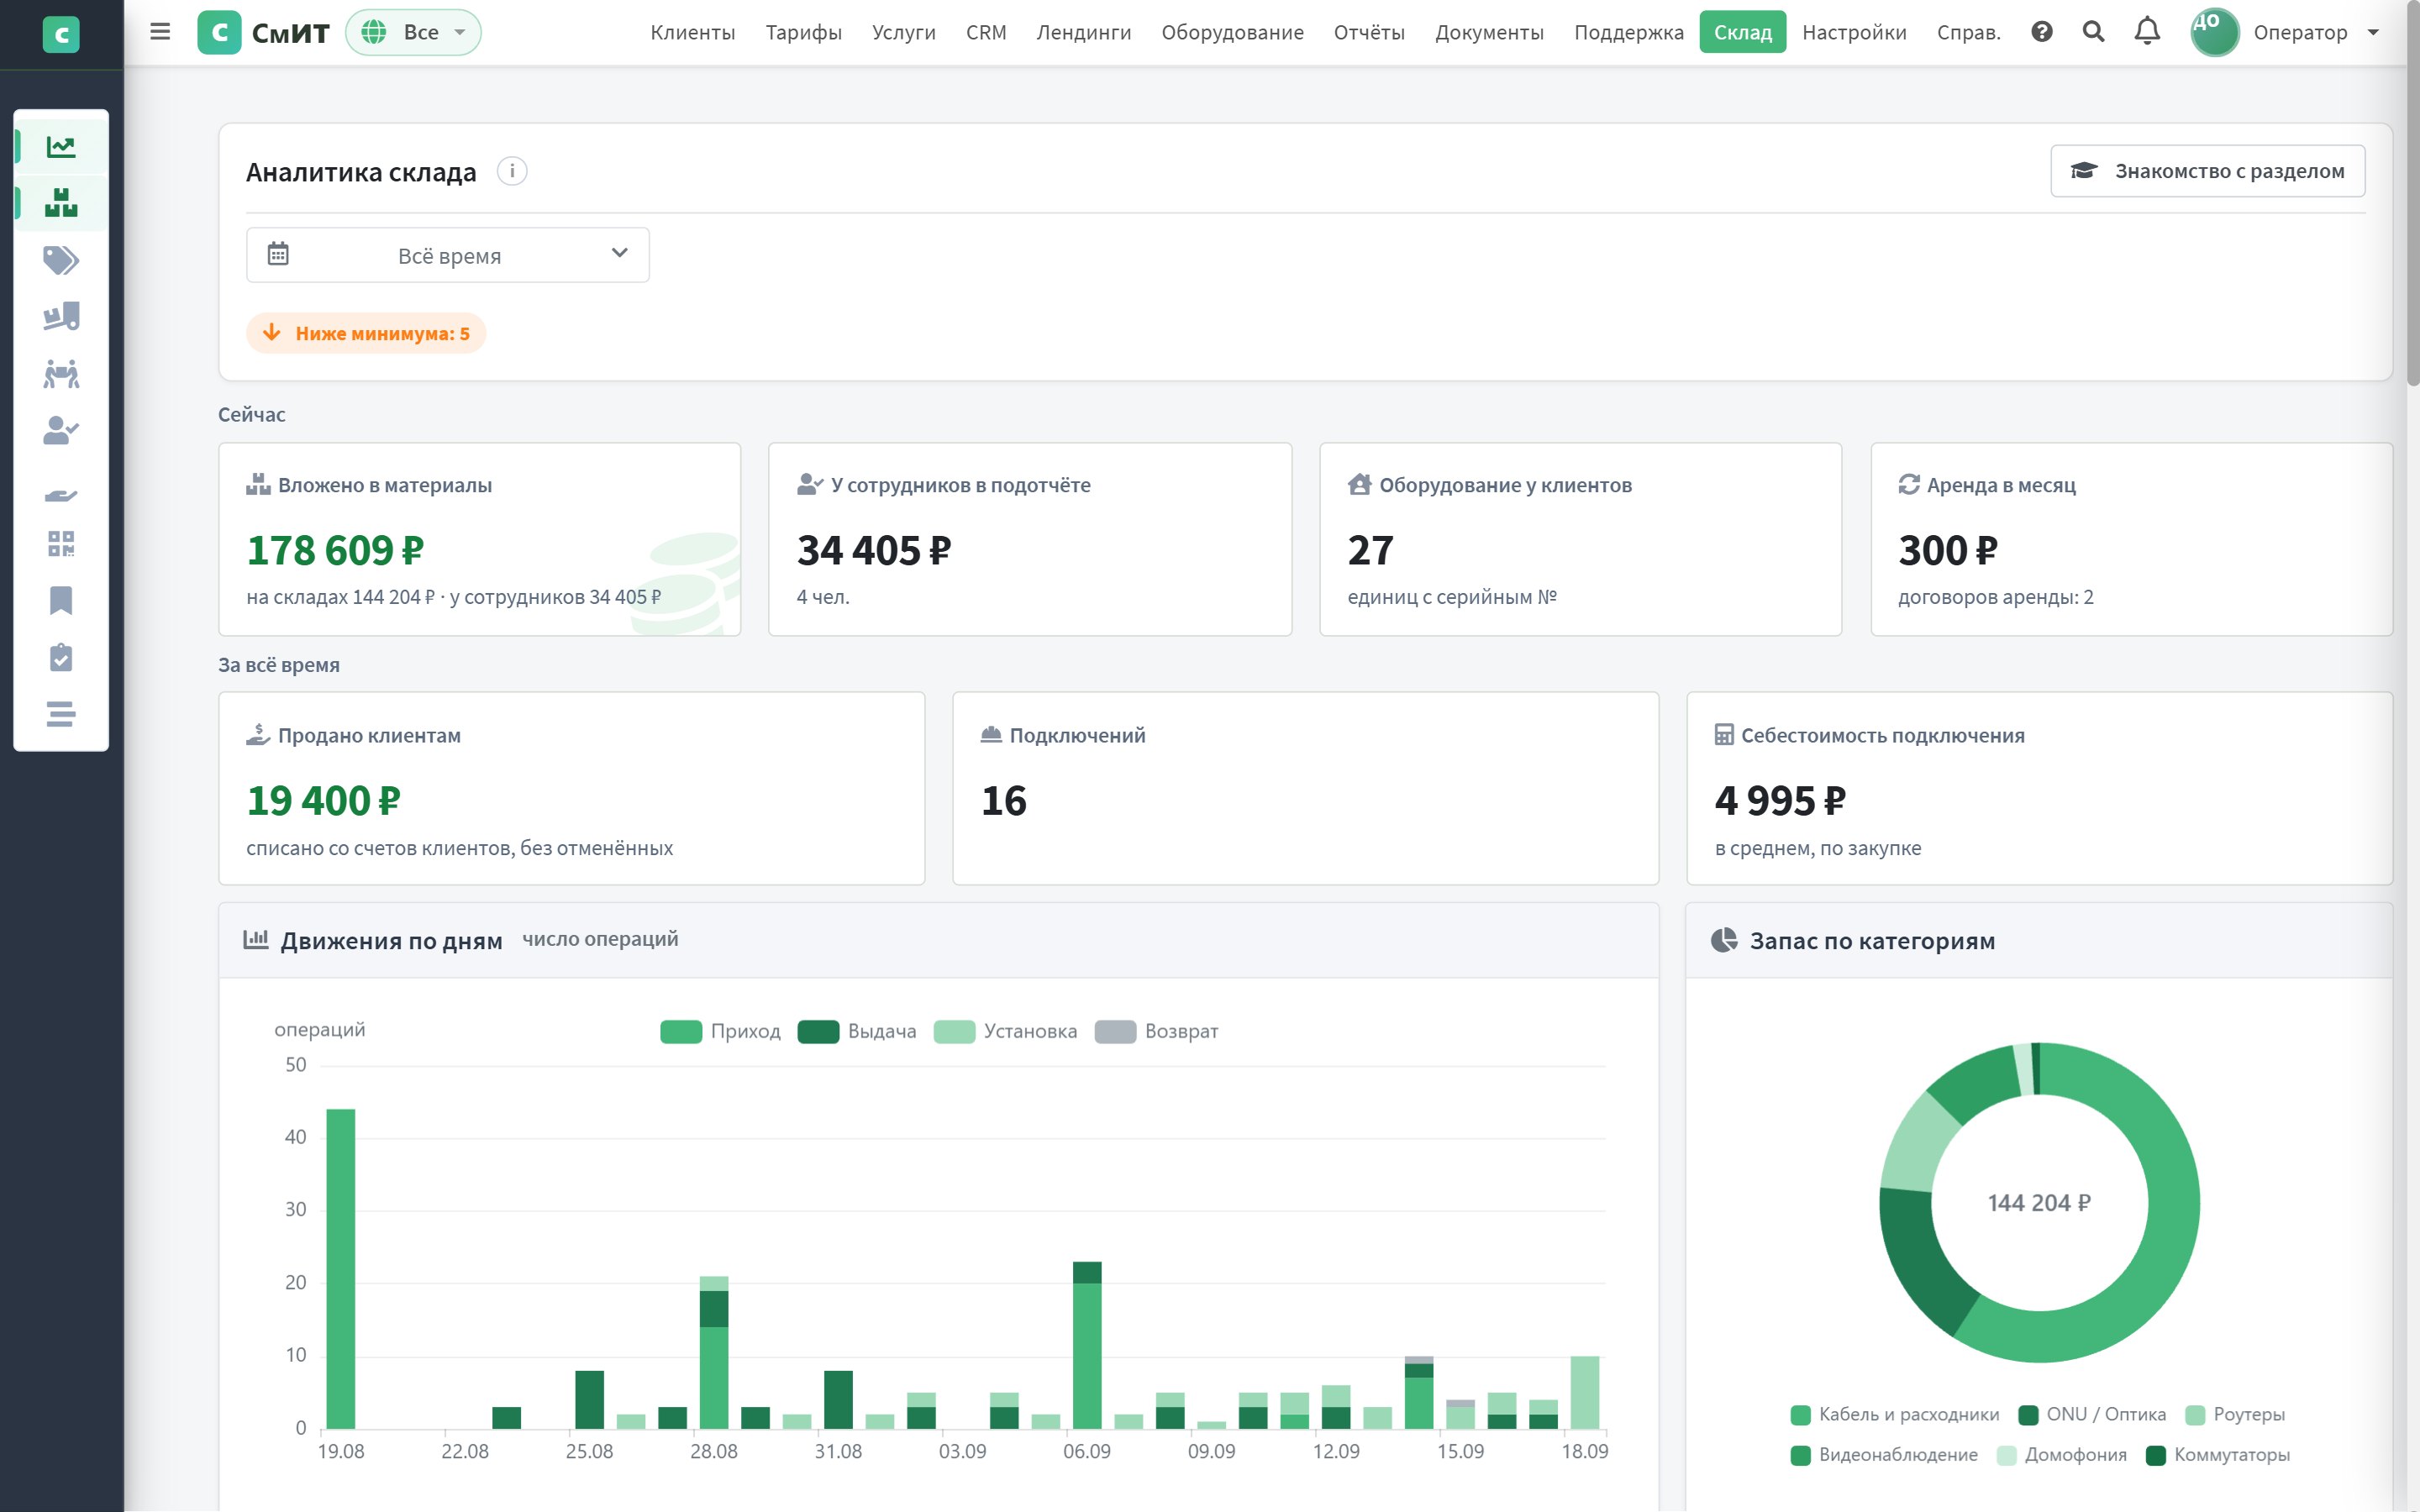
Task: Open the help question mark icon
Action: coord(2042,32)
